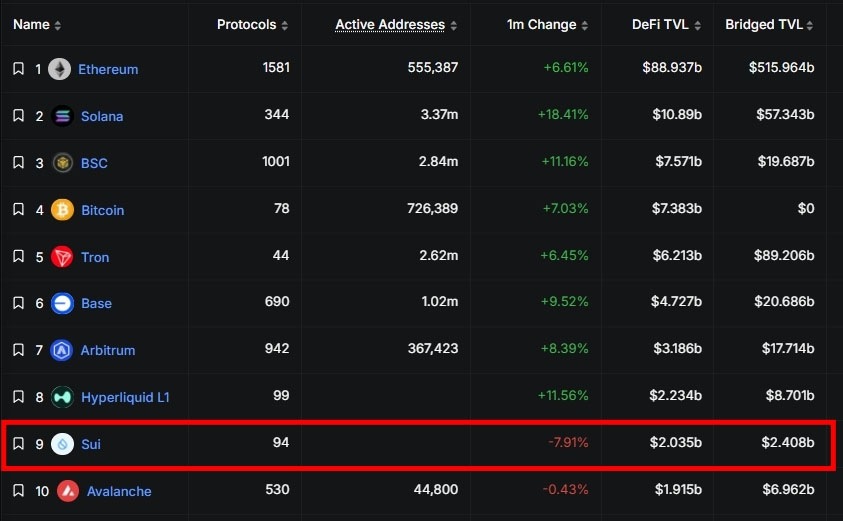Select the $7.571b DeFi TVL cell
Screen dimensions: 843x521
pos(678,161)
